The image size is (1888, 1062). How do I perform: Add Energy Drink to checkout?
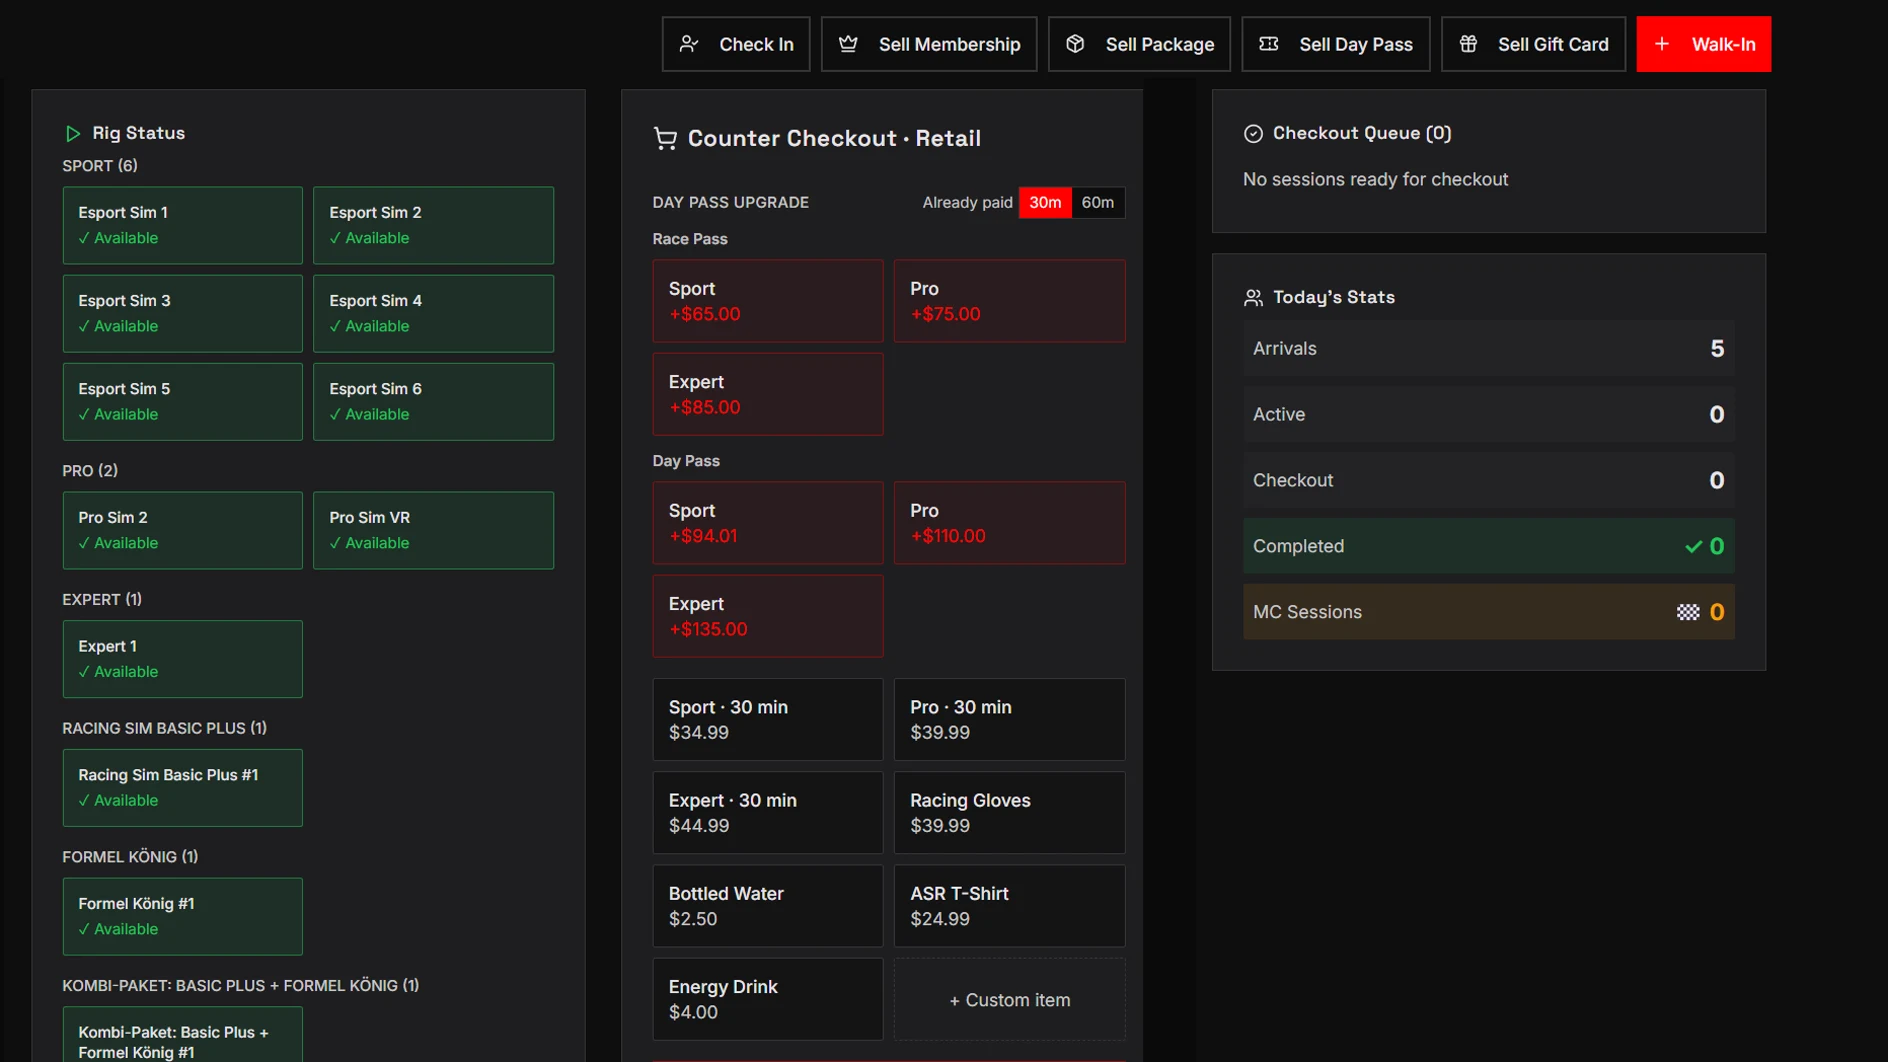[x=768, y=1000]
